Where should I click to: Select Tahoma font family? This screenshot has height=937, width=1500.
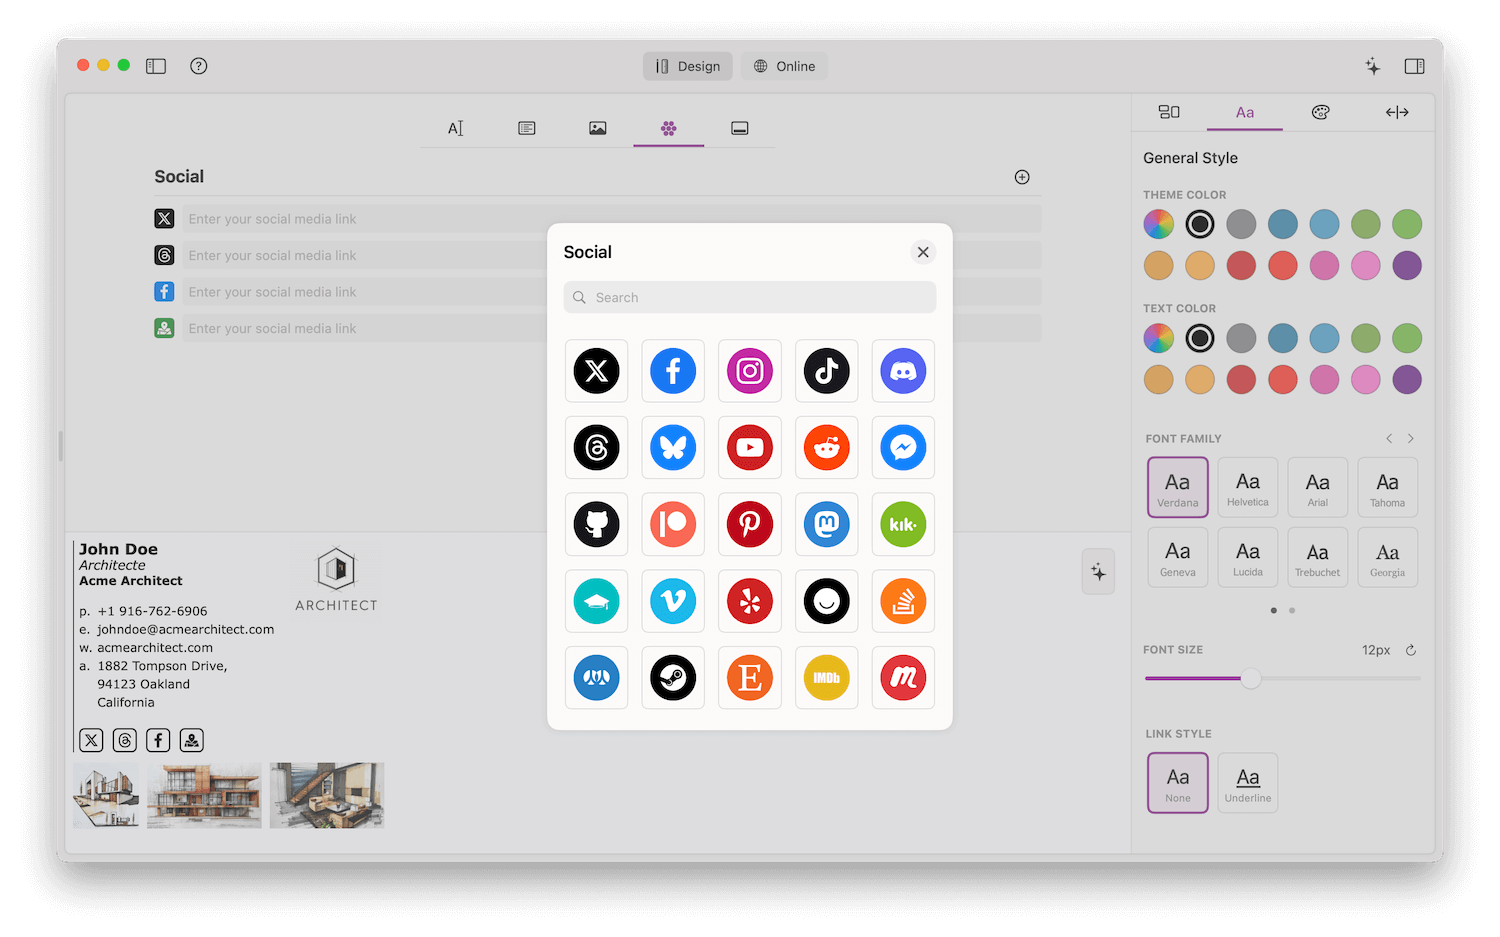[1388, 487]
